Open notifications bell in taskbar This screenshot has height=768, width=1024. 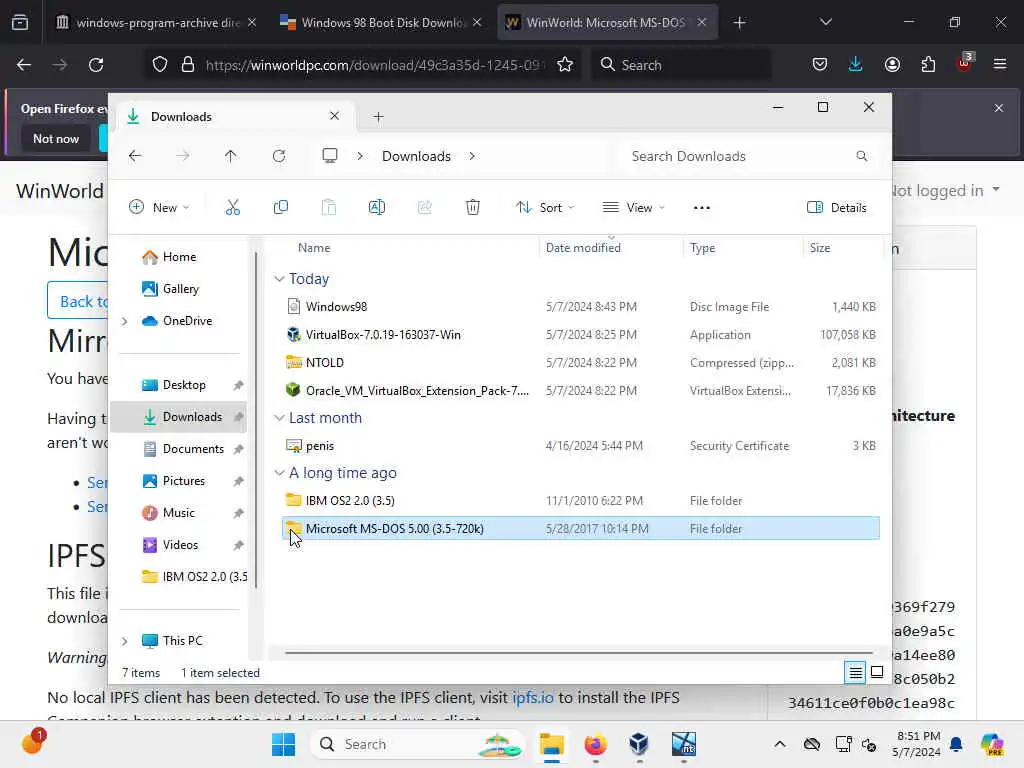(956, 744)
